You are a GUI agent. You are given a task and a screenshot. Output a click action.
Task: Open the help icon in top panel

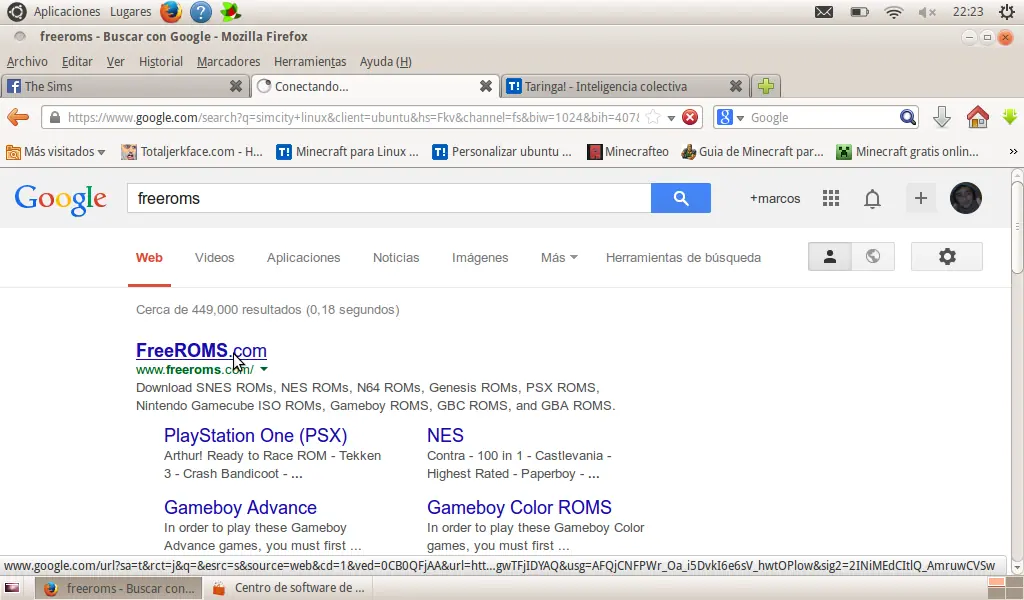pos(200,11)
